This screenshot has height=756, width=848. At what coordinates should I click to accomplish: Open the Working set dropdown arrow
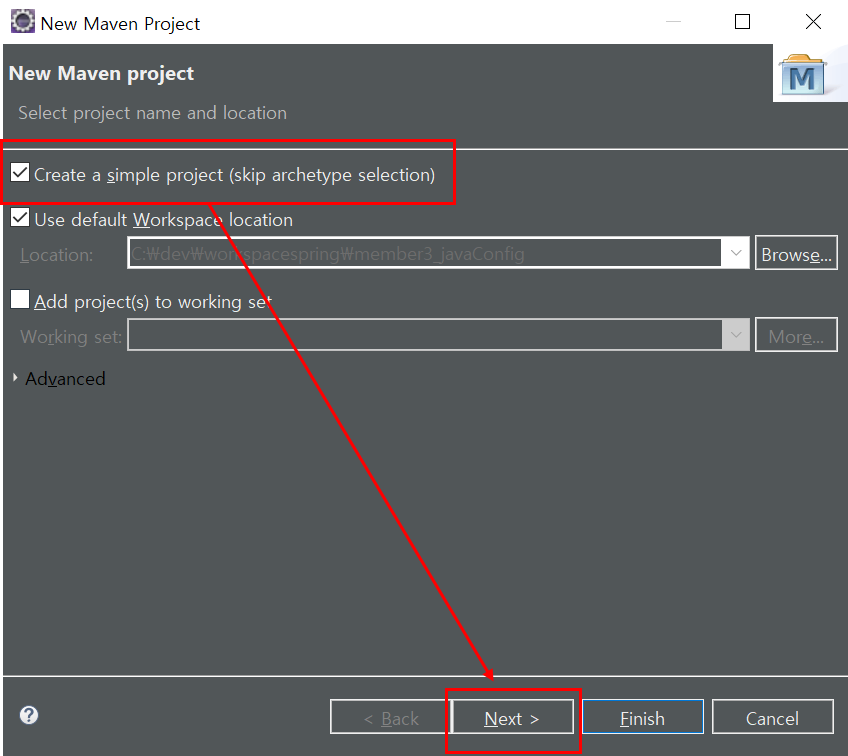pos(736,335)
